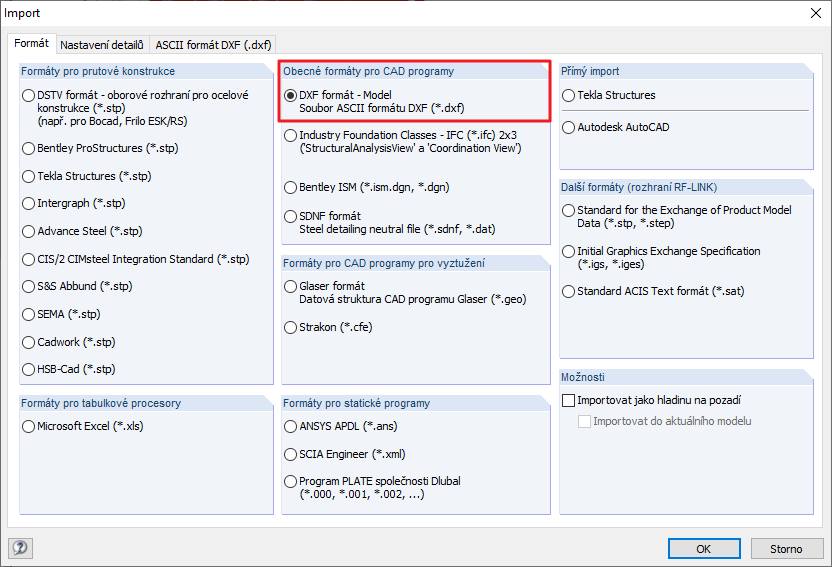
Task: Pick S&S Abbund (*.stp) format
Action: pos(28,286)
